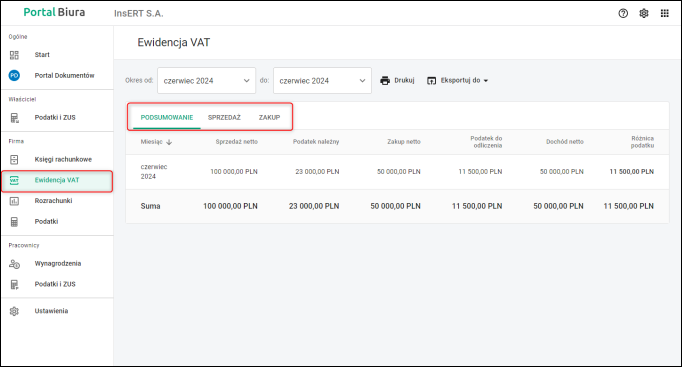The height and width of the screenshot is (367, 682).
Task: Click the owner's Podatki i ZUS calculator icon
Action: pos(14,118)
